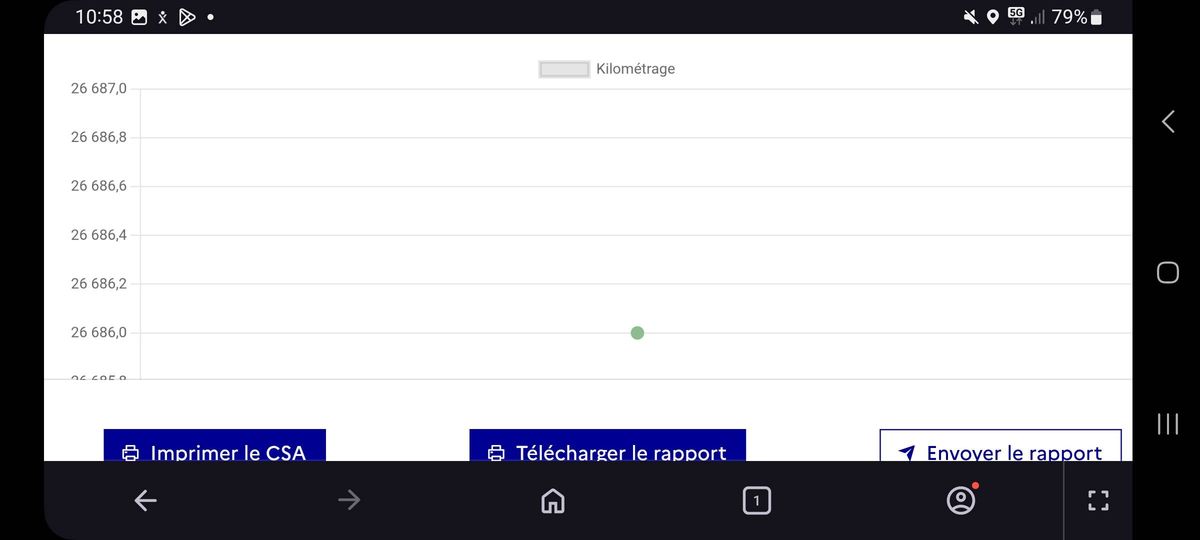
Task: Tap the muted sound status icon
Action: click(x=970, y=17)
